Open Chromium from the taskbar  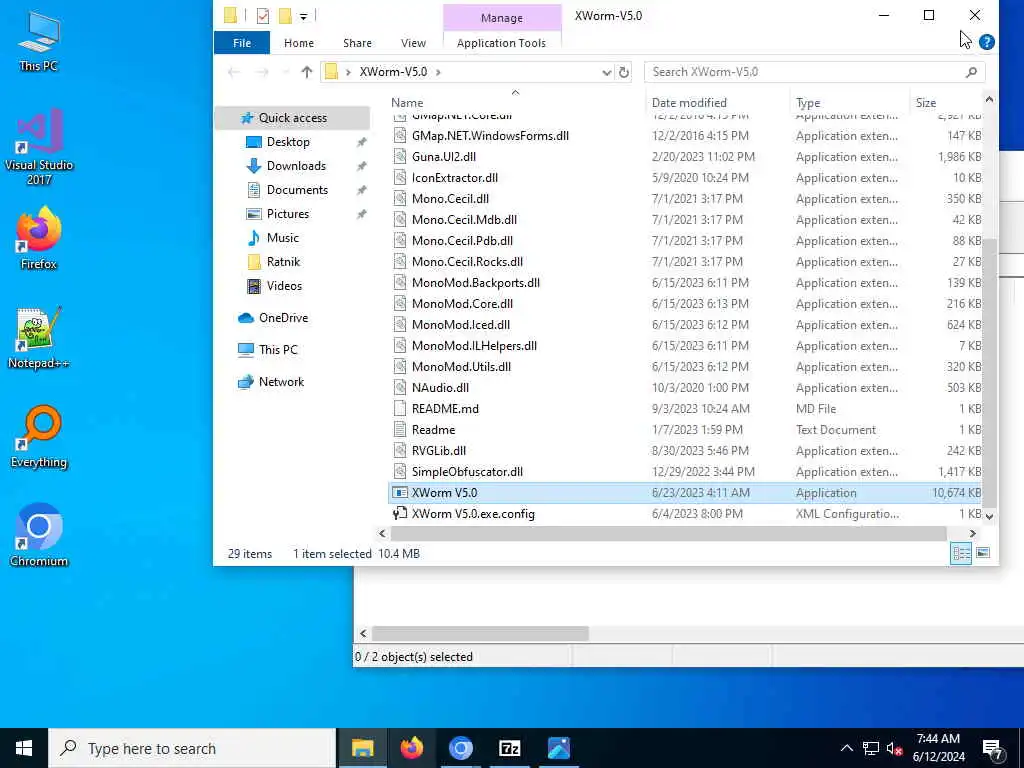click(460, 748)
